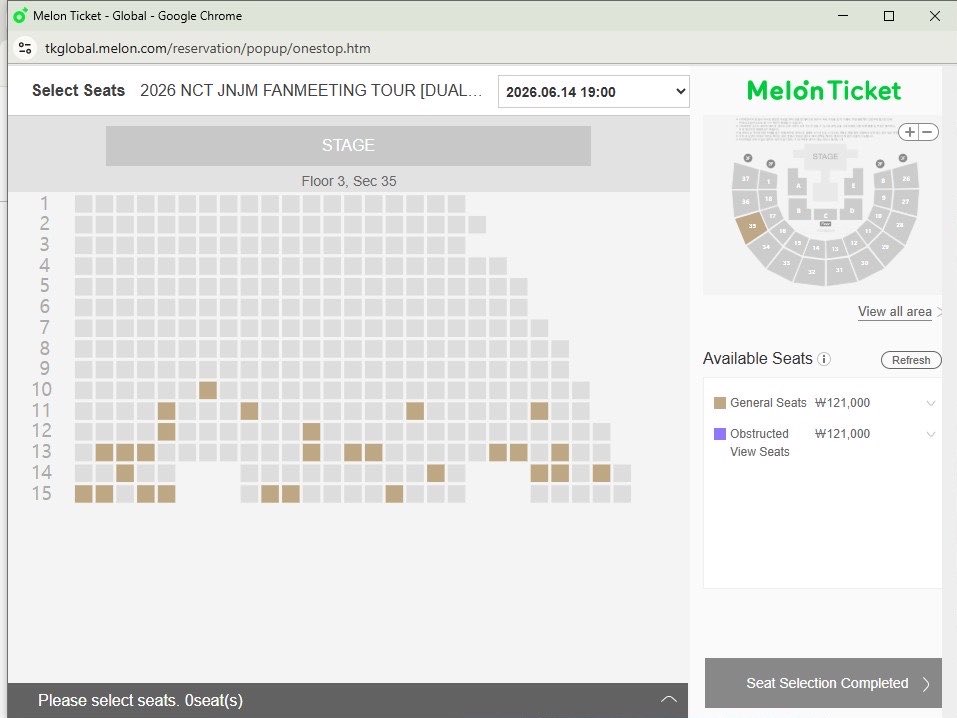Open the View all area link
The width and height of the screenshot is (957, 718).
[x=895, y=311]
